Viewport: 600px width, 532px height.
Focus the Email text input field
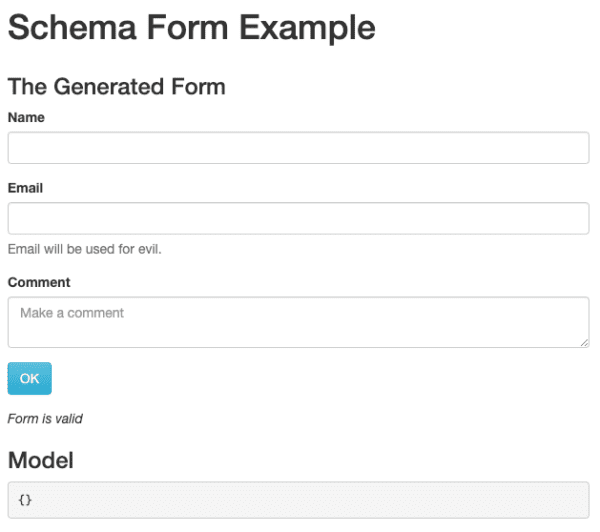[x=298, y=218]
